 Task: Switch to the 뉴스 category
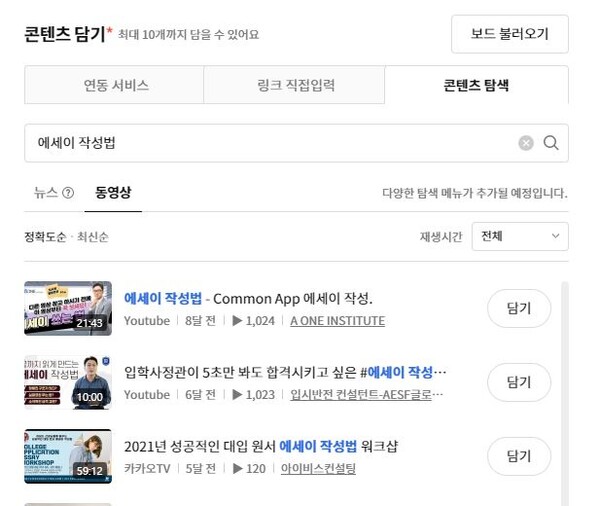46,193
